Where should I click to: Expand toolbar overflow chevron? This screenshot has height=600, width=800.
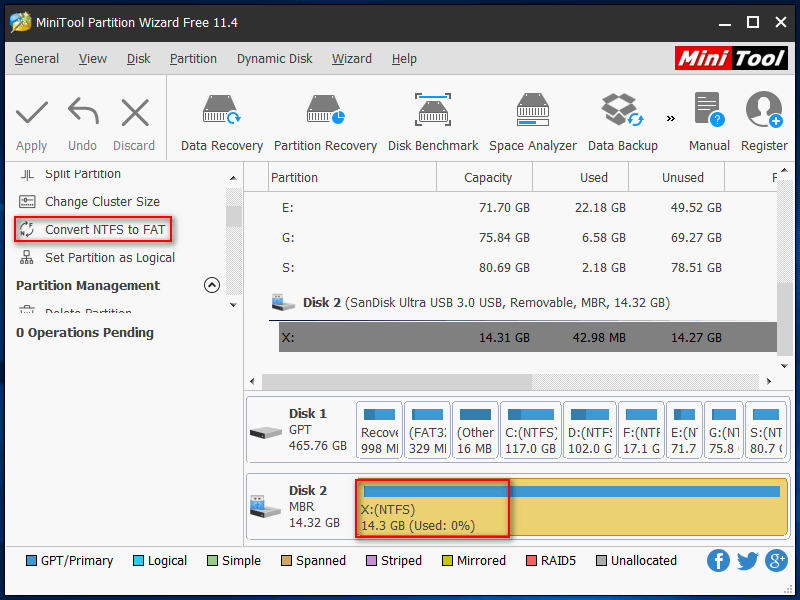click(x=671, y=118)
